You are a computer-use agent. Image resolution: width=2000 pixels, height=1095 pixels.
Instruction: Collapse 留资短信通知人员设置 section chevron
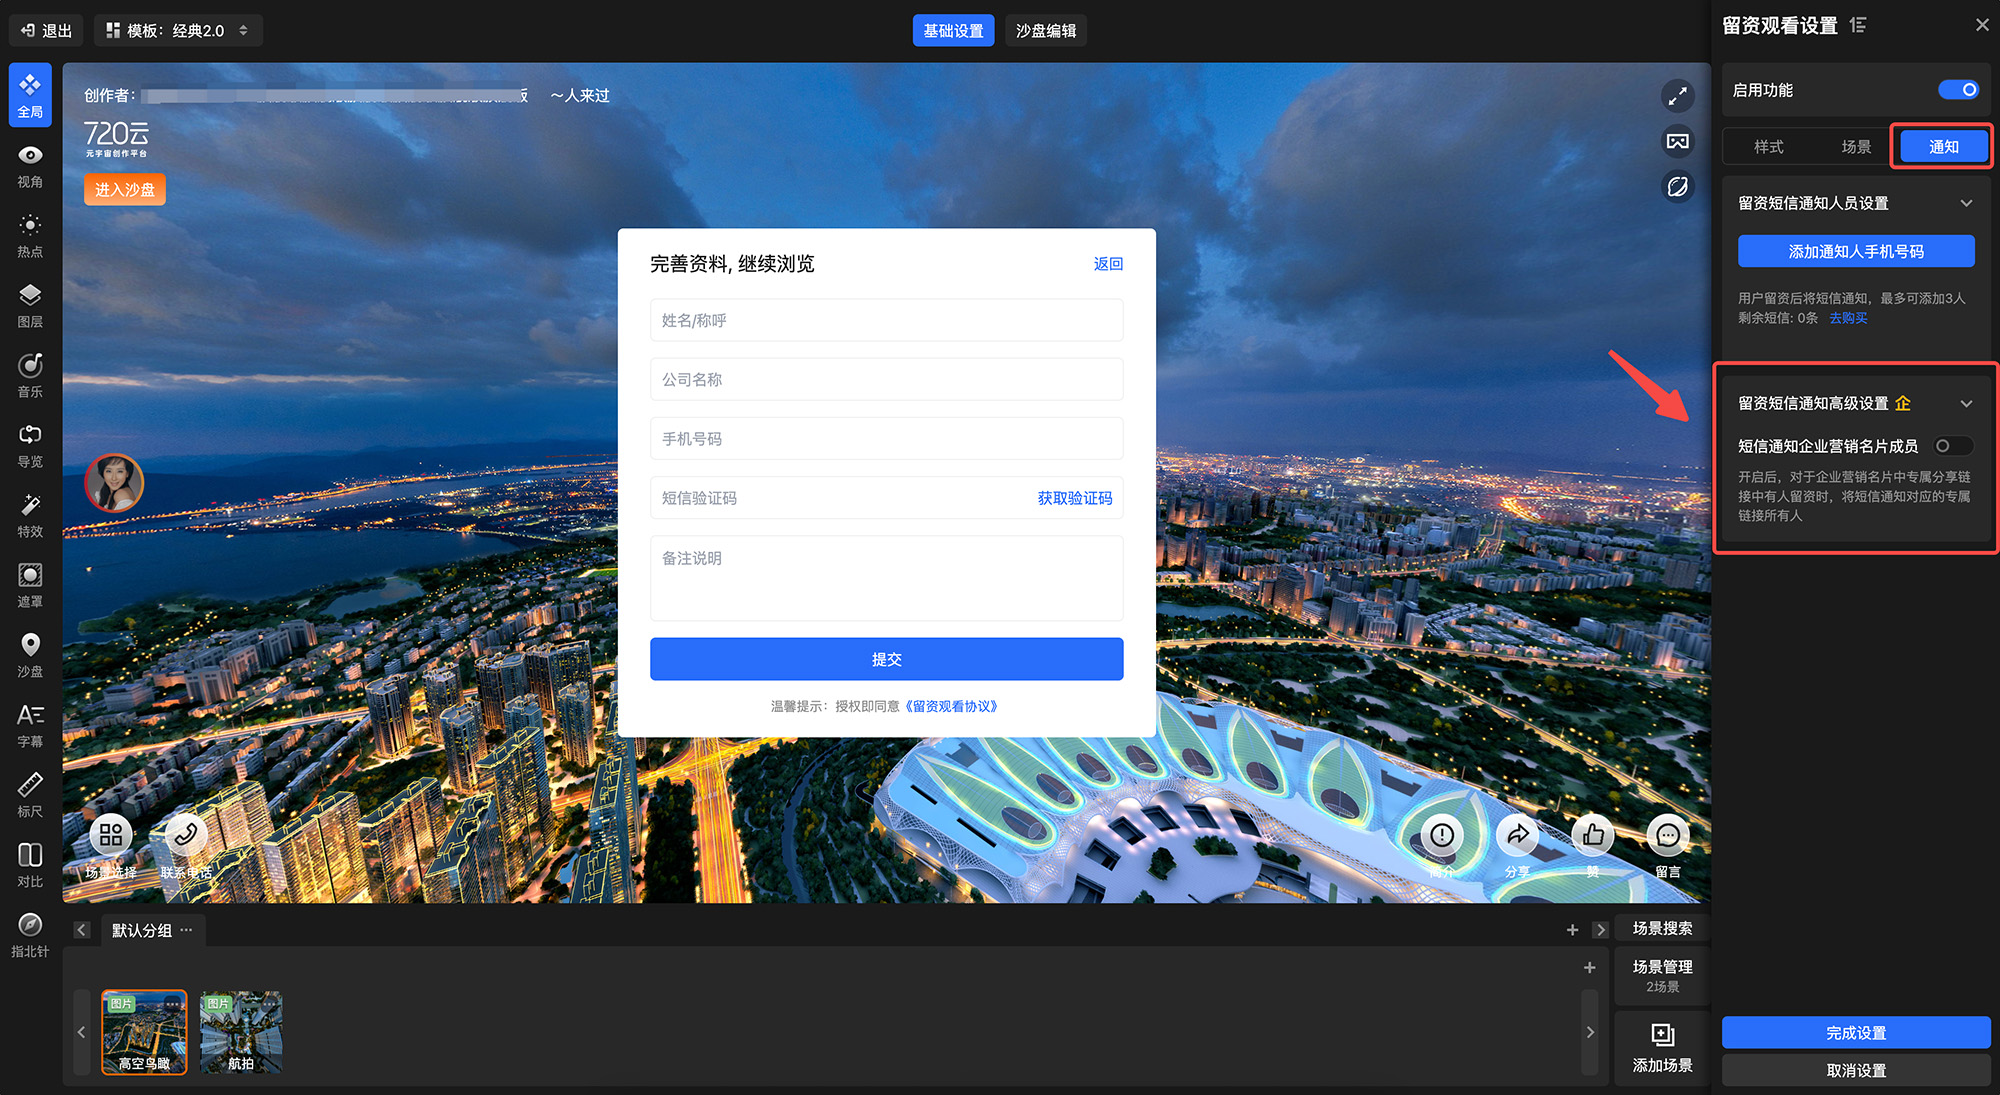[x=1966, y=203]
